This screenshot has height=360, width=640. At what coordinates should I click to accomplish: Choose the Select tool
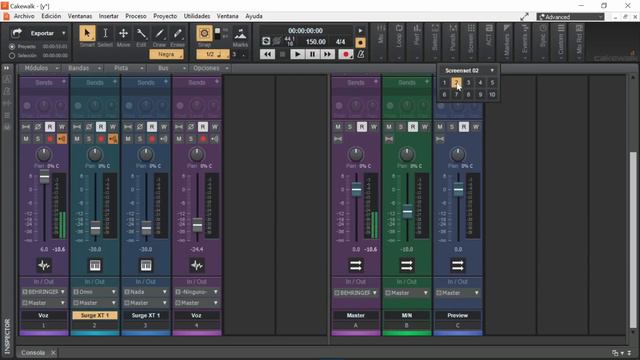pyautogui.click(x=105, y=33)
